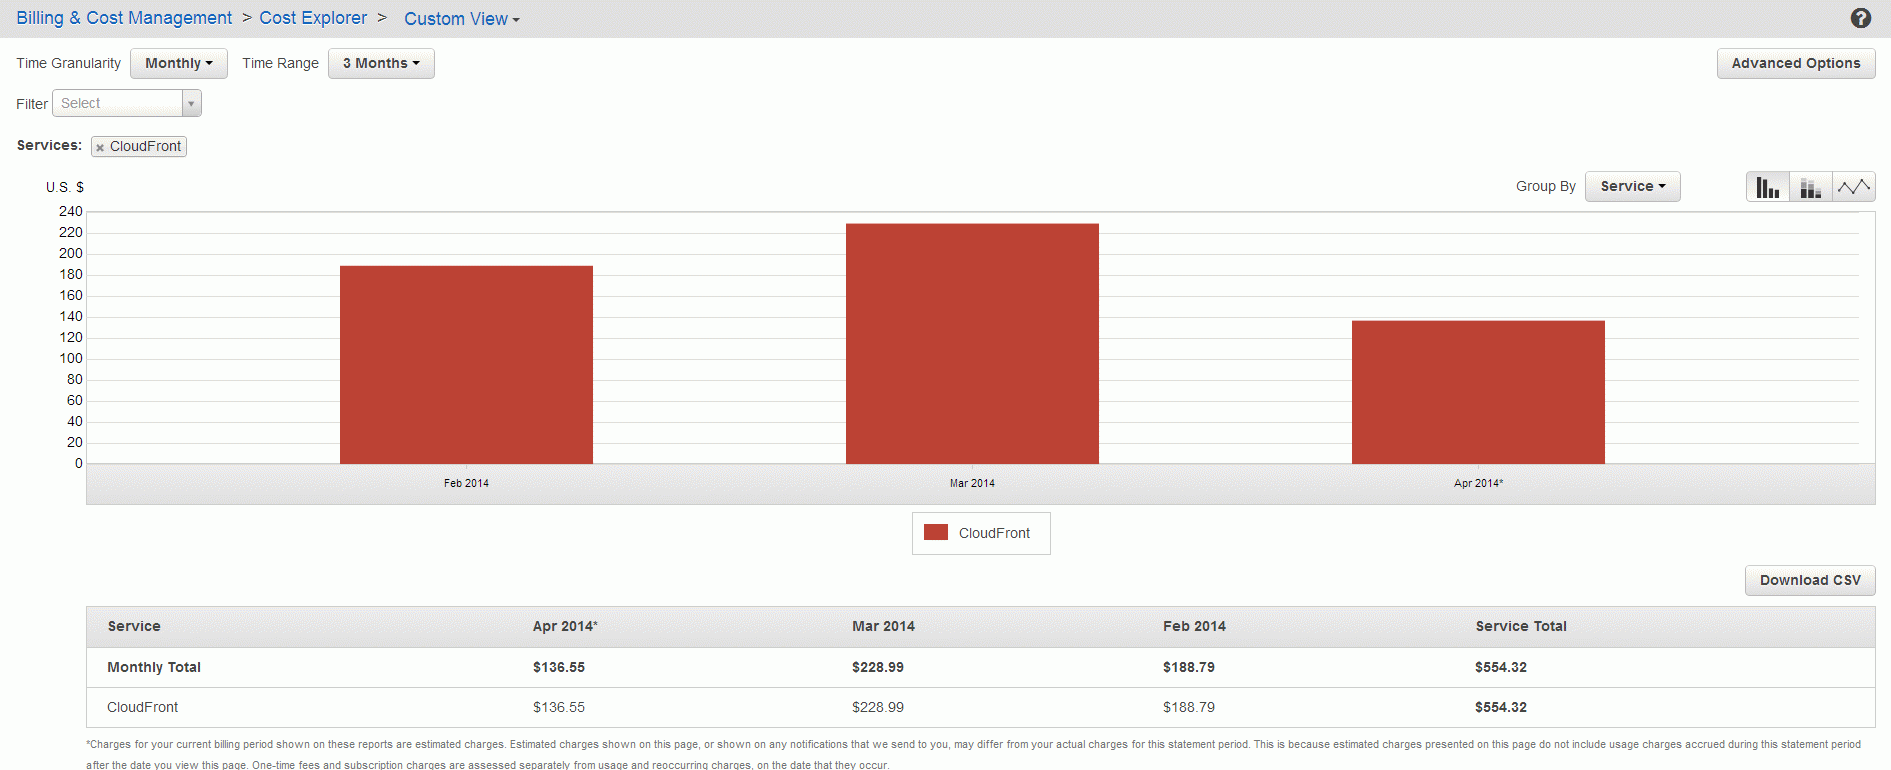Go to Billing & Cost Management
This screenshot has width=1891, height=770.
pos(124,18)
